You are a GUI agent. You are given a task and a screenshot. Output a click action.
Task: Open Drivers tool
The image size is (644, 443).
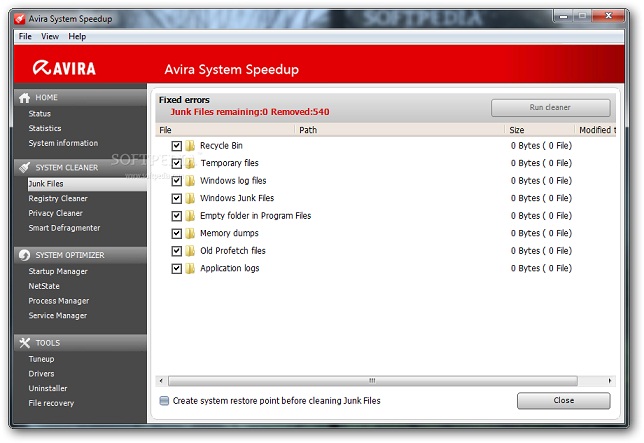[41, 374]
